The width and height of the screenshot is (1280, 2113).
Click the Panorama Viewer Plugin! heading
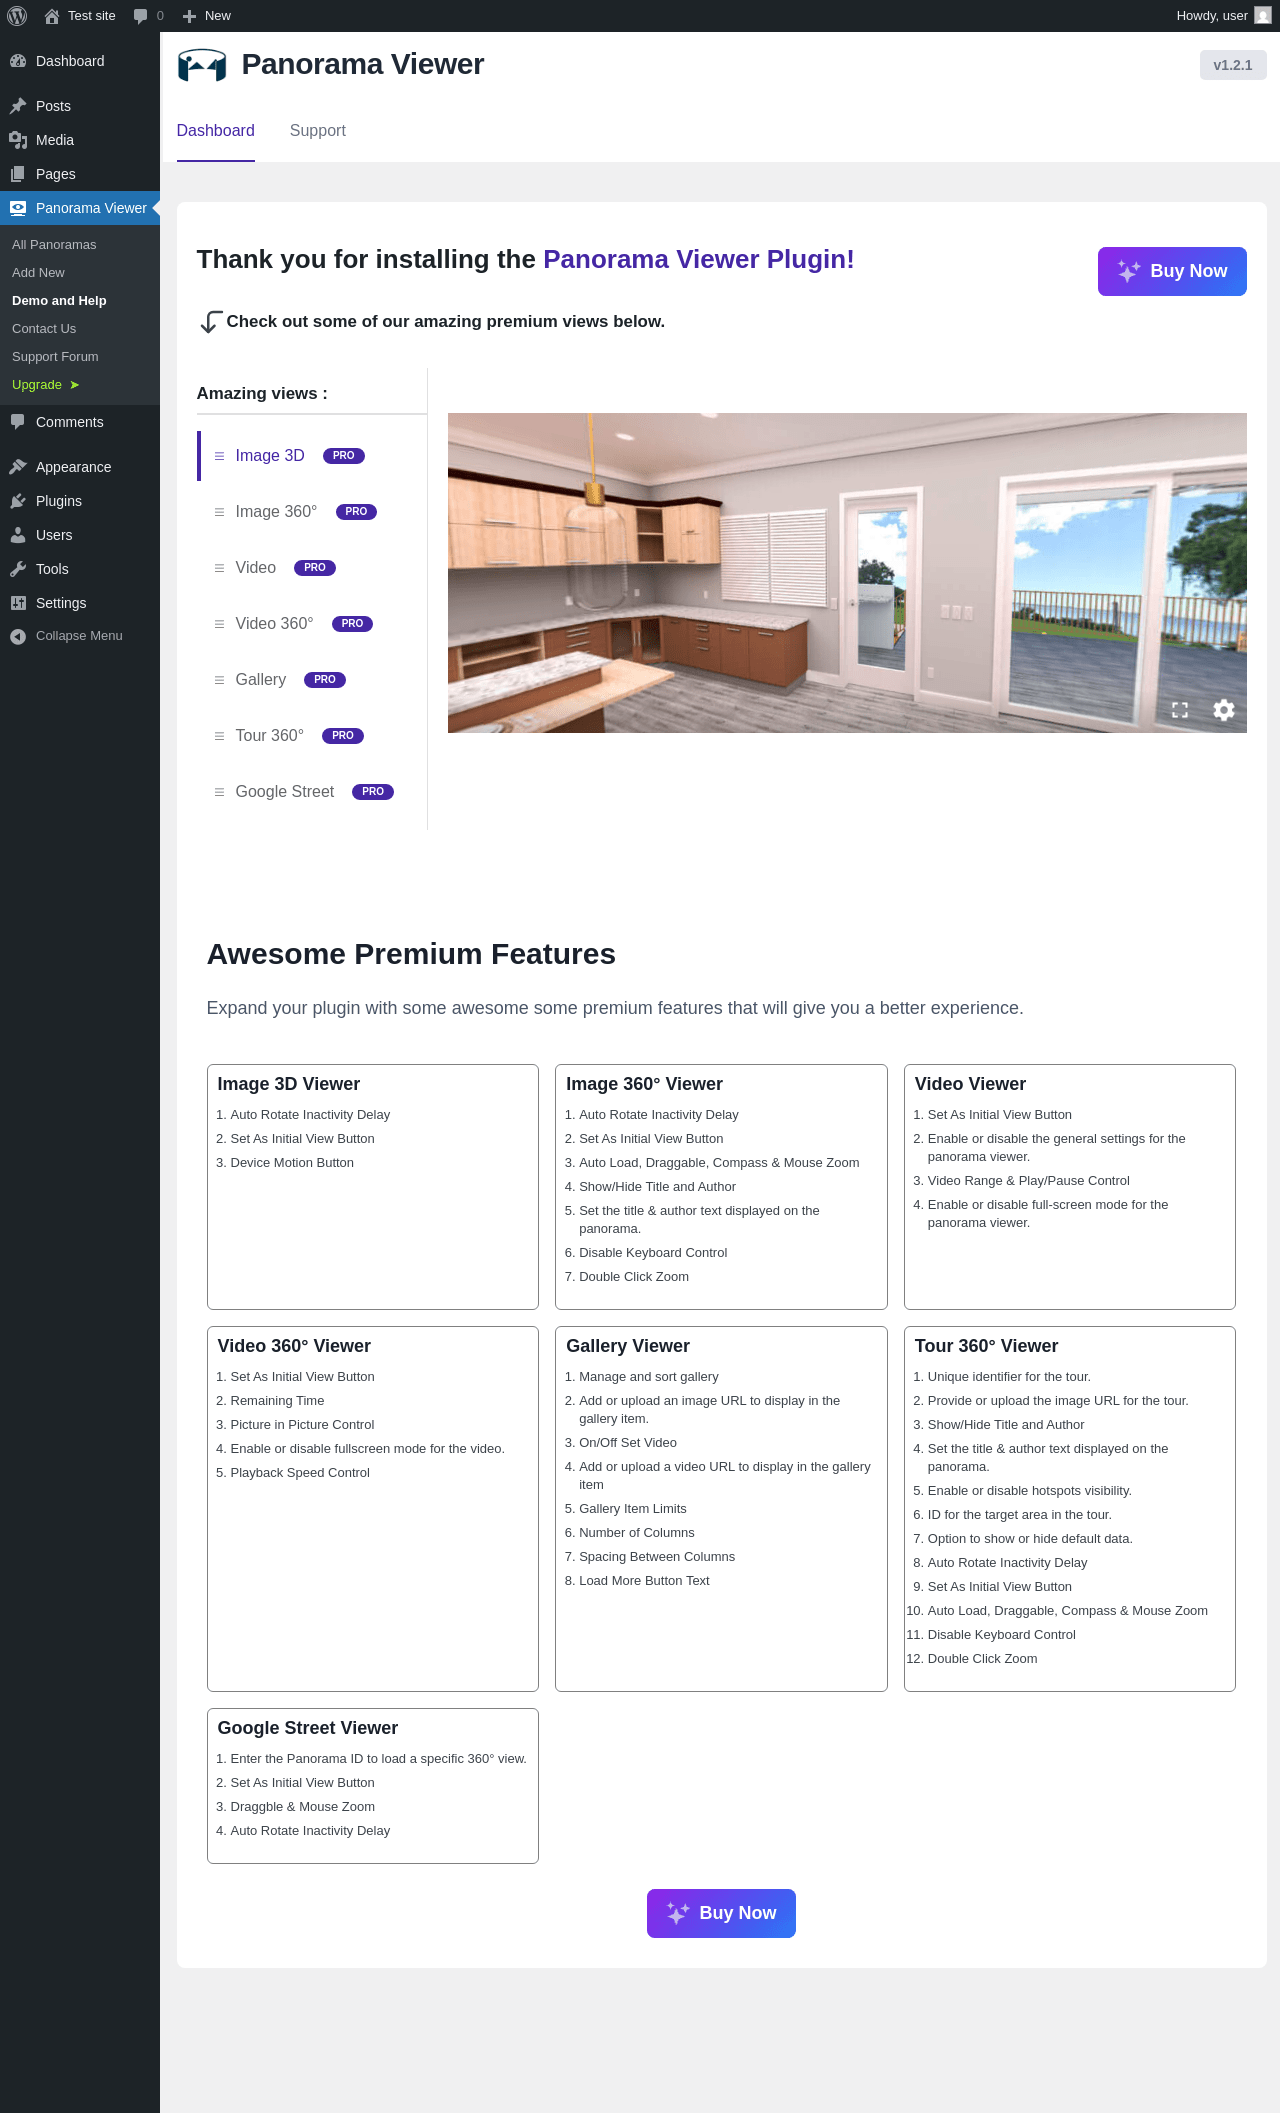[699, 260]
